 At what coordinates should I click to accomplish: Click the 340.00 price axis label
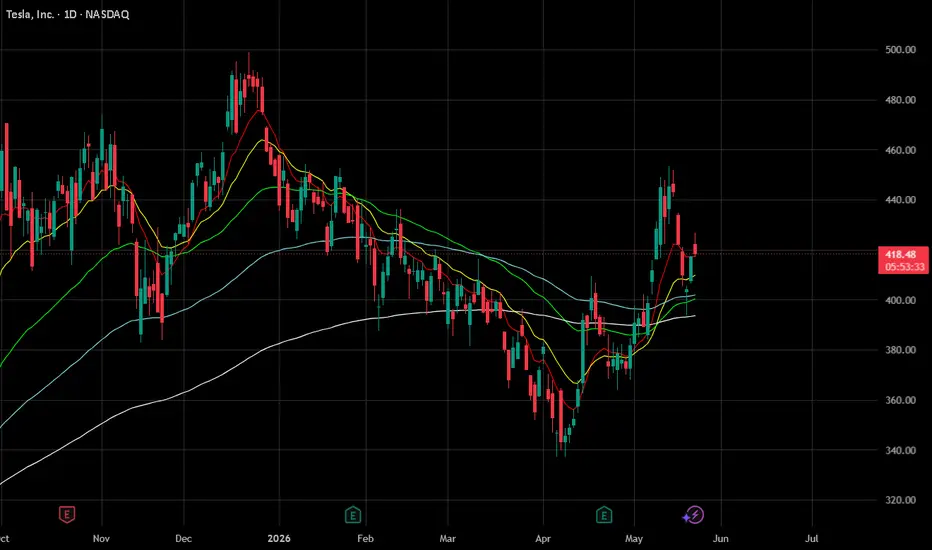coord(900,450)
